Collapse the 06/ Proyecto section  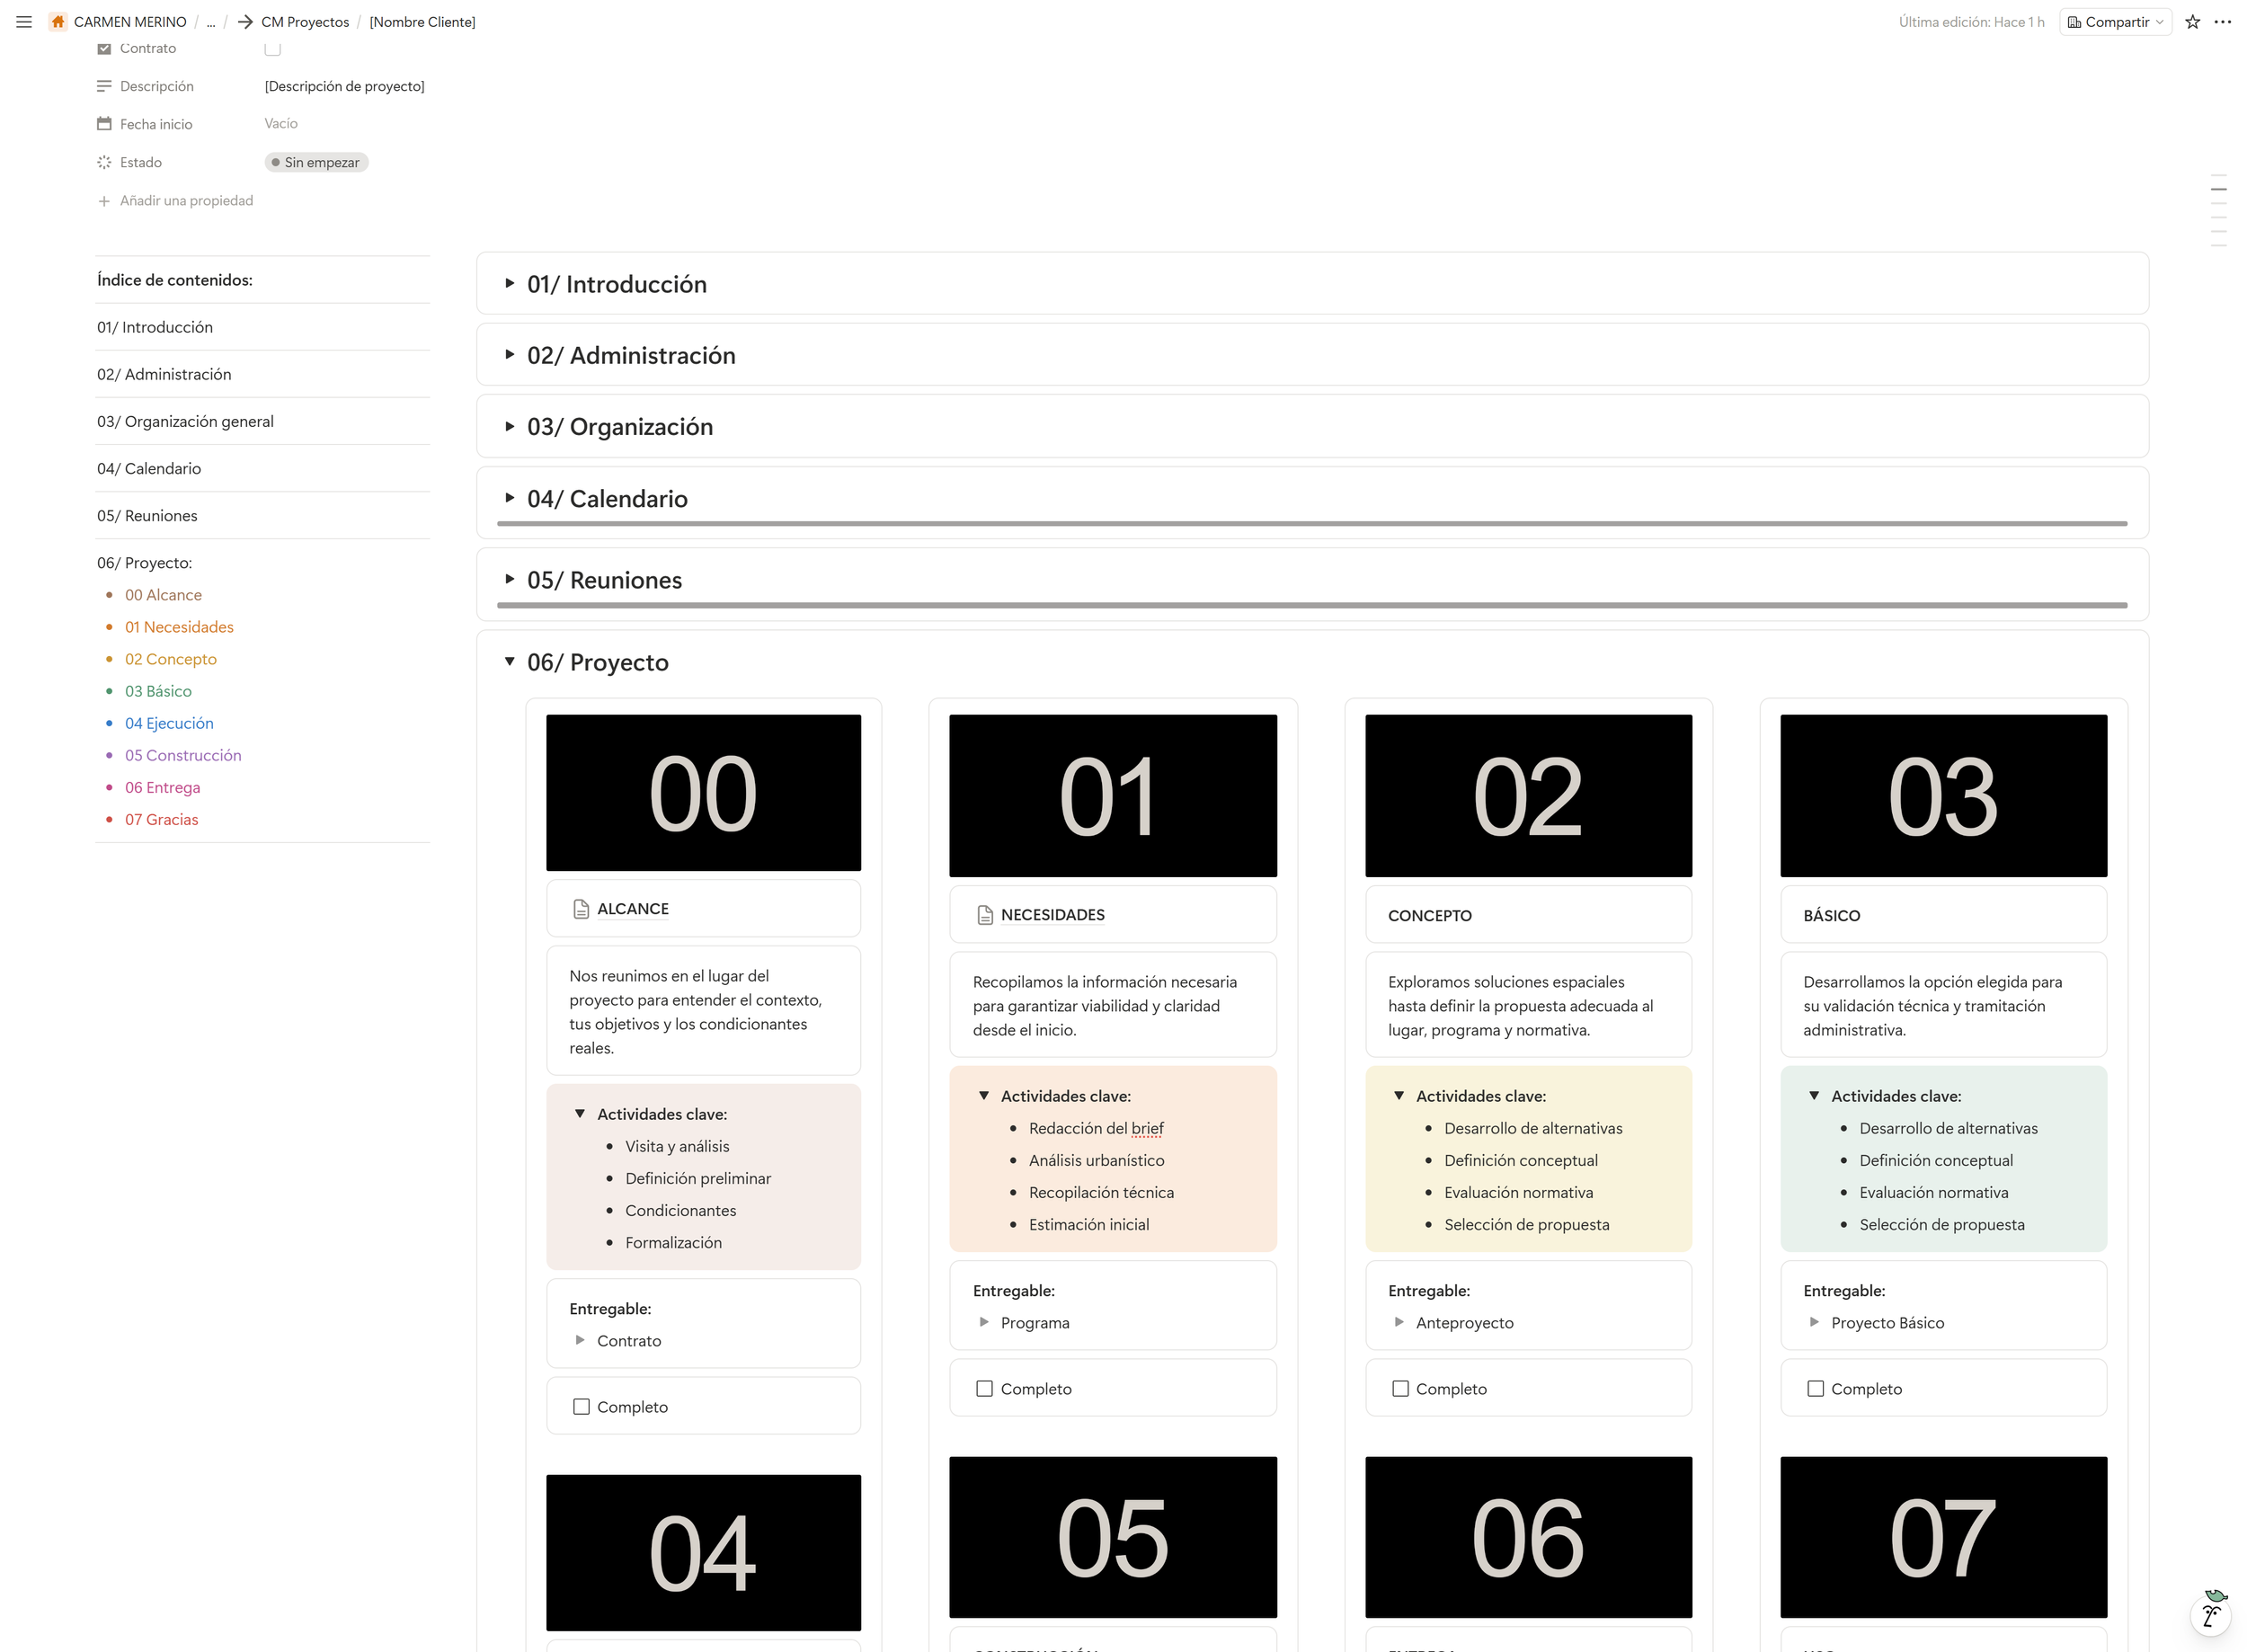click(509, 661)
